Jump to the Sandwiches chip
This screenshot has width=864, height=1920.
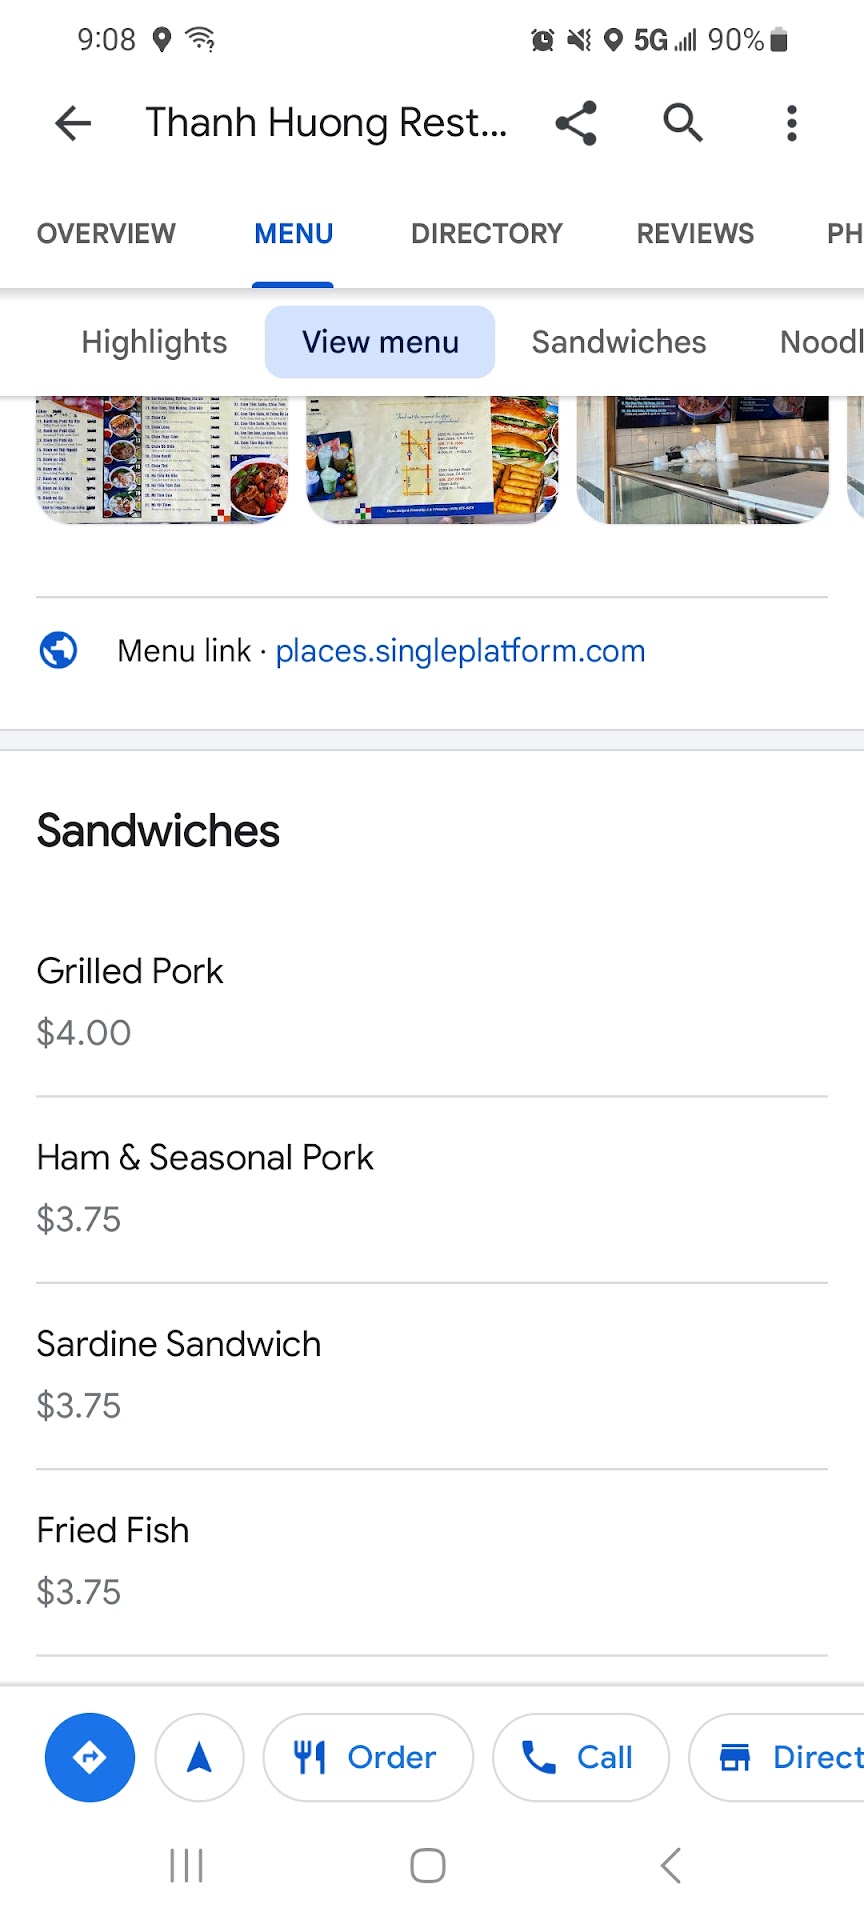click(x=619, y=342)
